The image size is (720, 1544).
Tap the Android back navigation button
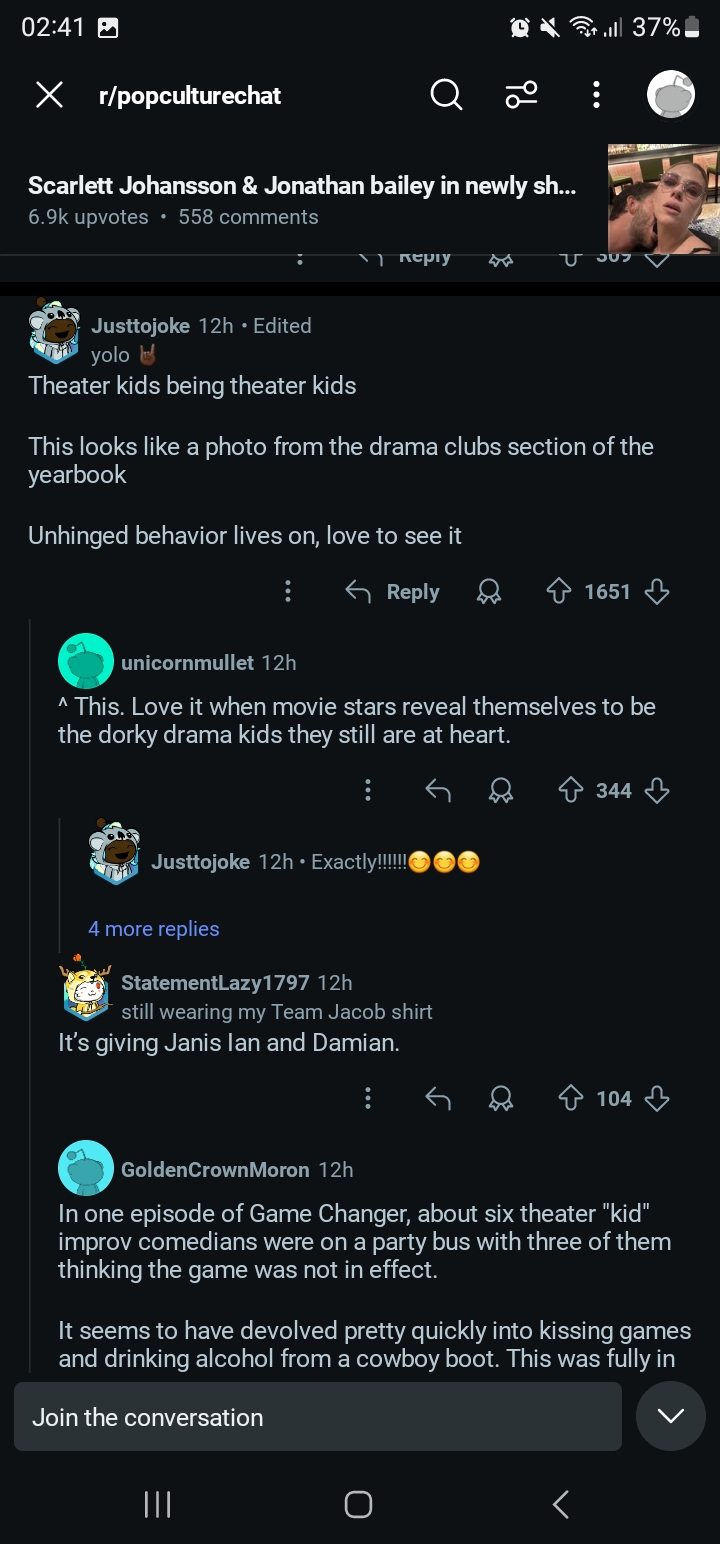tap(561, 1504)
